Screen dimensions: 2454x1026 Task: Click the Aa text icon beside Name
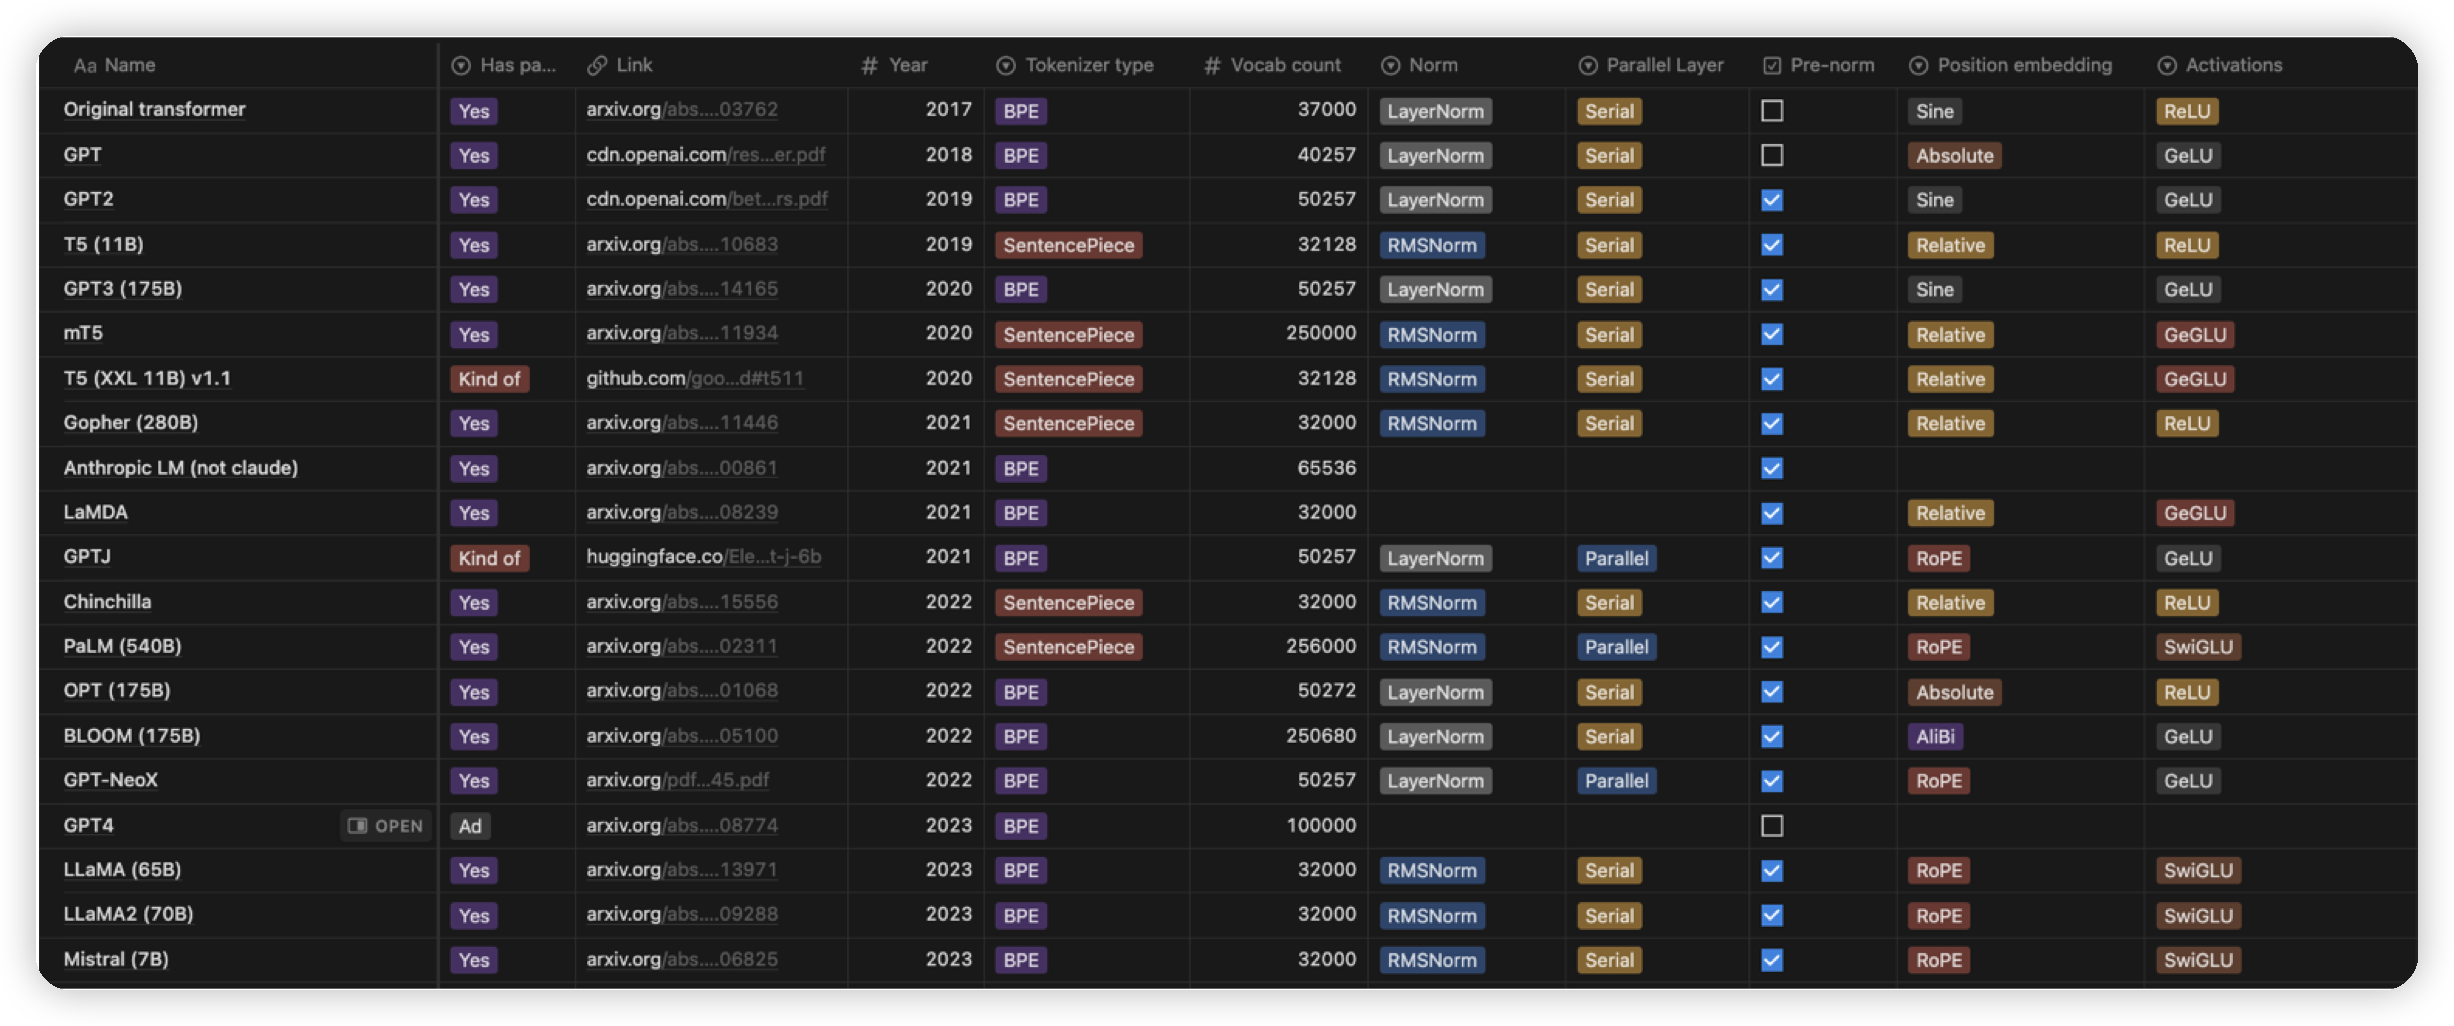coord(85,66)
